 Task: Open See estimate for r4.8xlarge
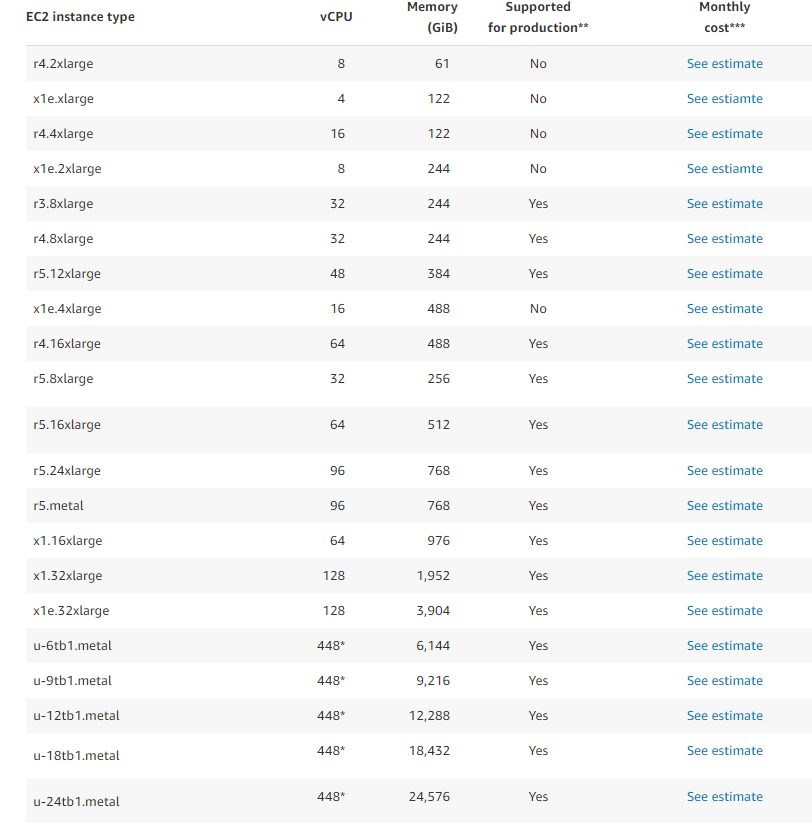tap(724, 239)
